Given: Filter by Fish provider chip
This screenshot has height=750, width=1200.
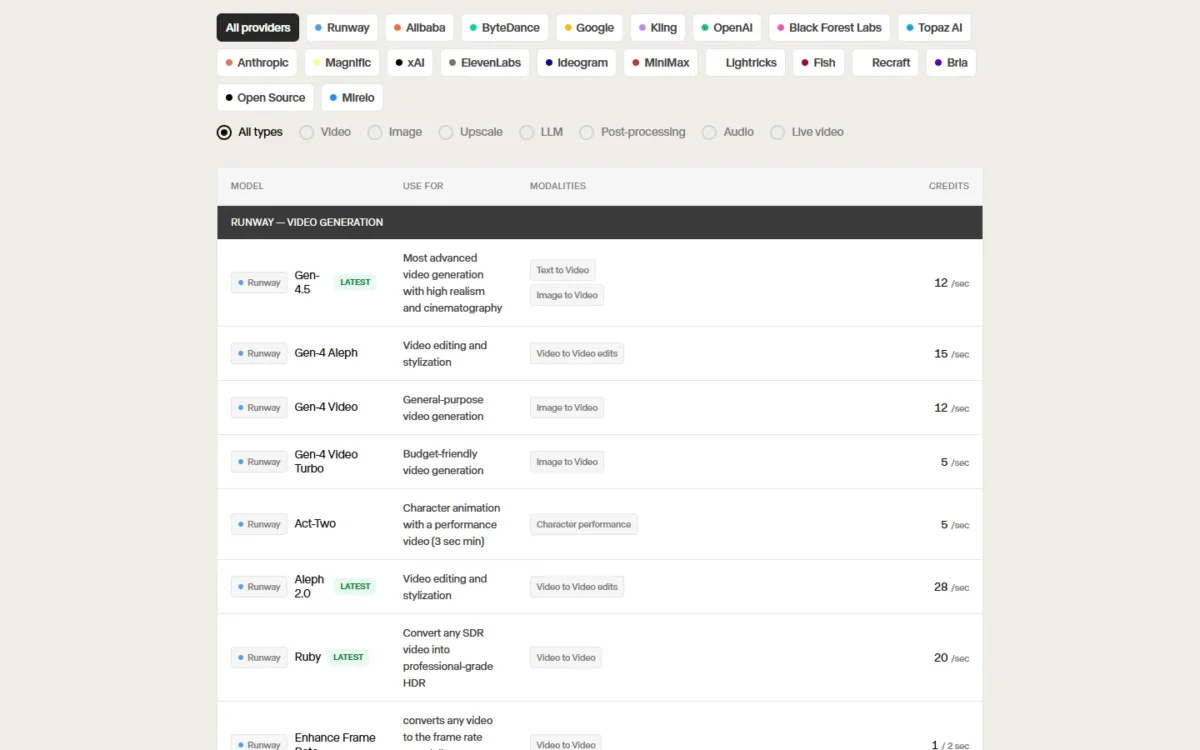Looking at the screenshot, I should [819, 63].
